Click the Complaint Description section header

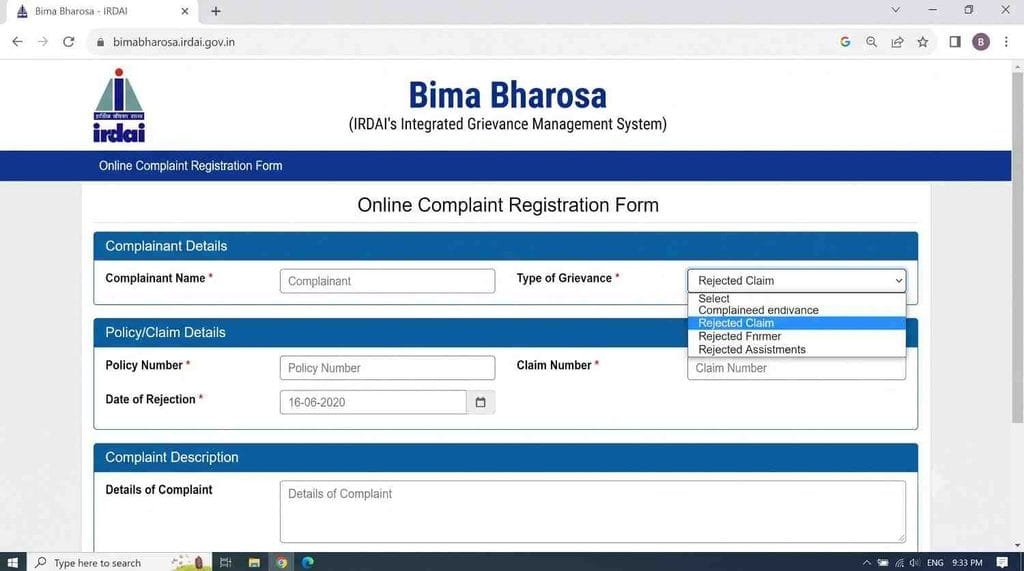pyautogui.click(x=505, y=457)
